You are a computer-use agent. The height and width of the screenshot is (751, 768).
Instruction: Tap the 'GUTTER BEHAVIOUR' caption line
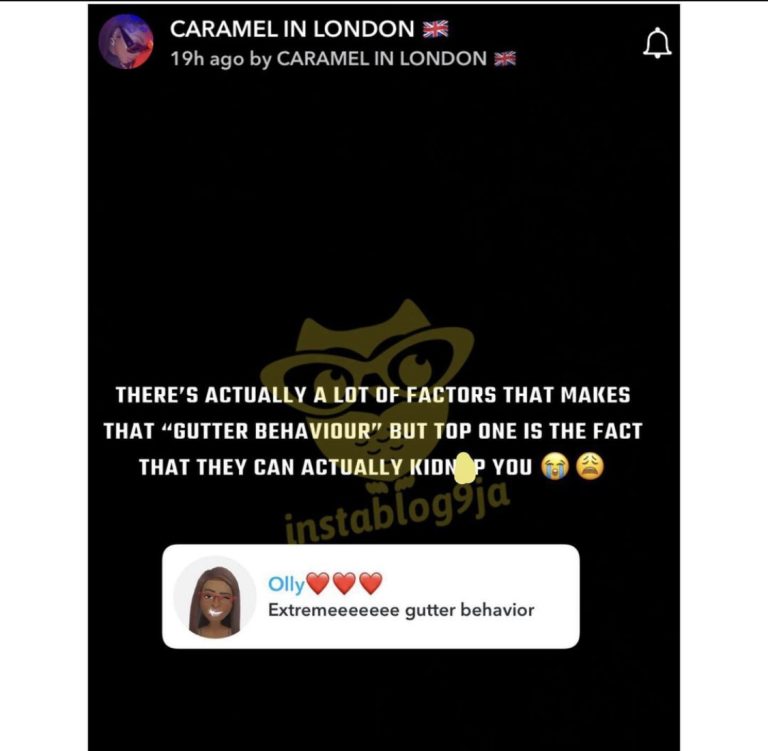click(x=373, y=431)
